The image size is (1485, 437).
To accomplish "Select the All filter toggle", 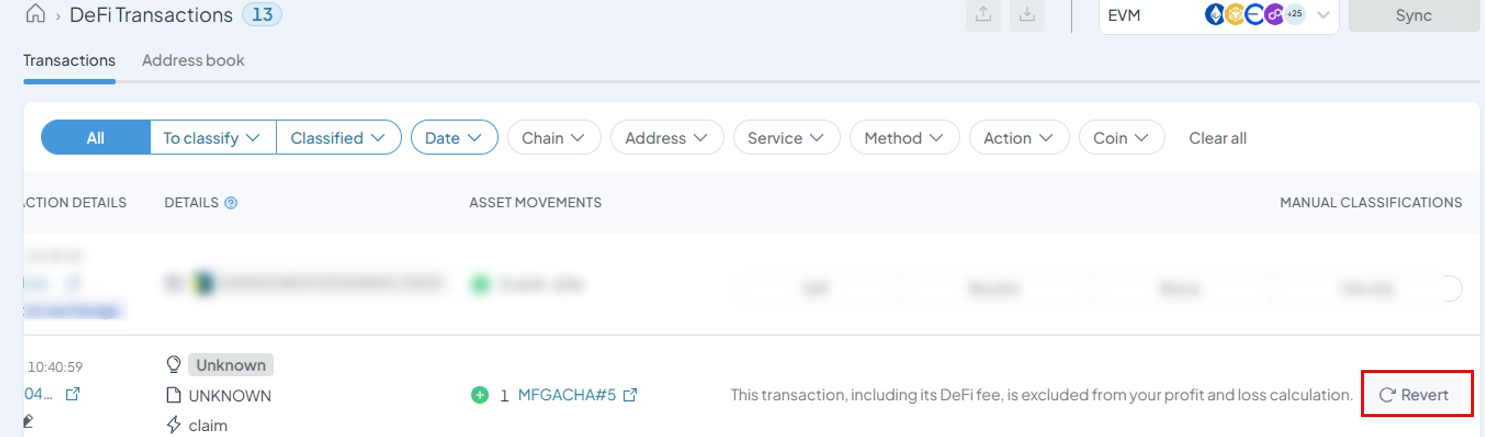I will (95, 138).
